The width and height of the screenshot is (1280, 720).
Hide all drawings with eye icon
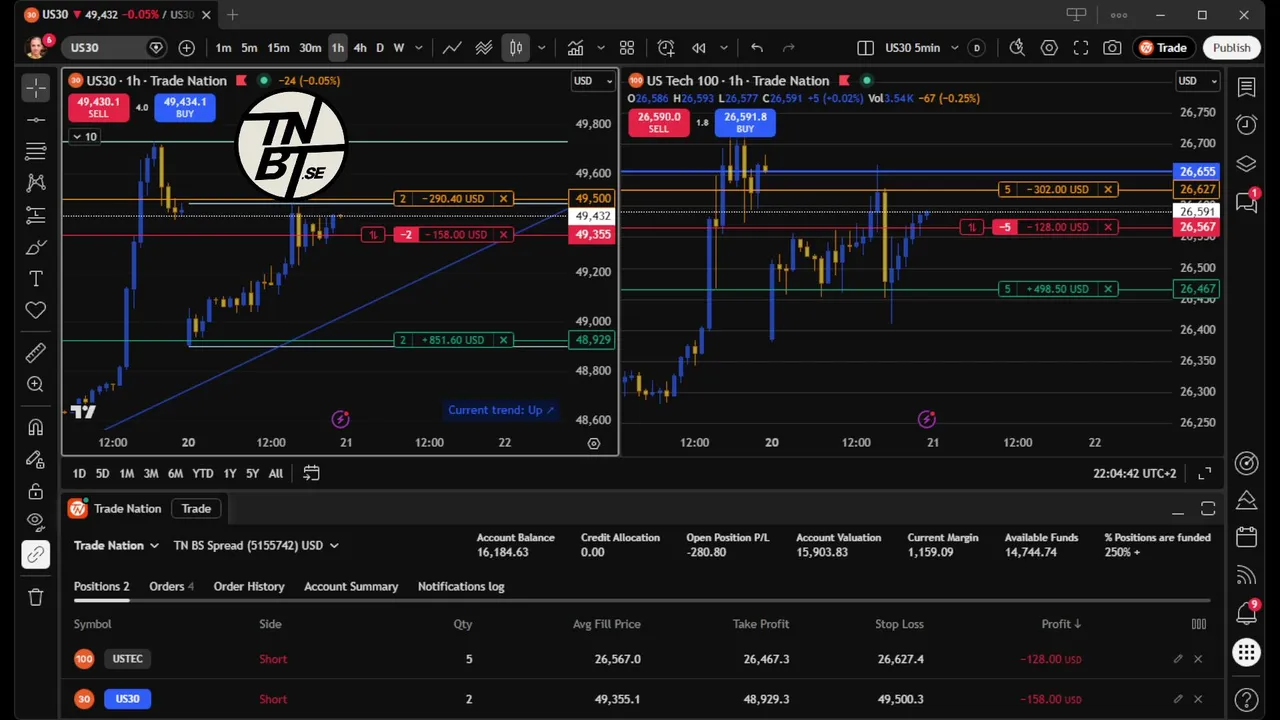[36, 522]
